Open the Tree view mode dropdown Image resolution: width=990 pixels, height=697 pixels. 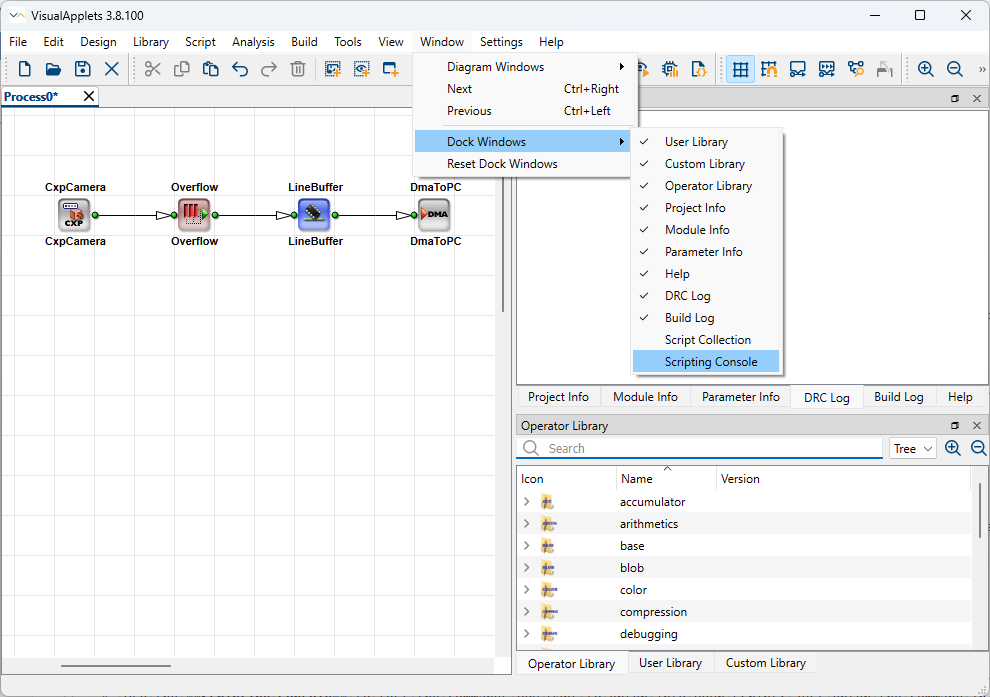pyautogui.click(x=913, y=448)
